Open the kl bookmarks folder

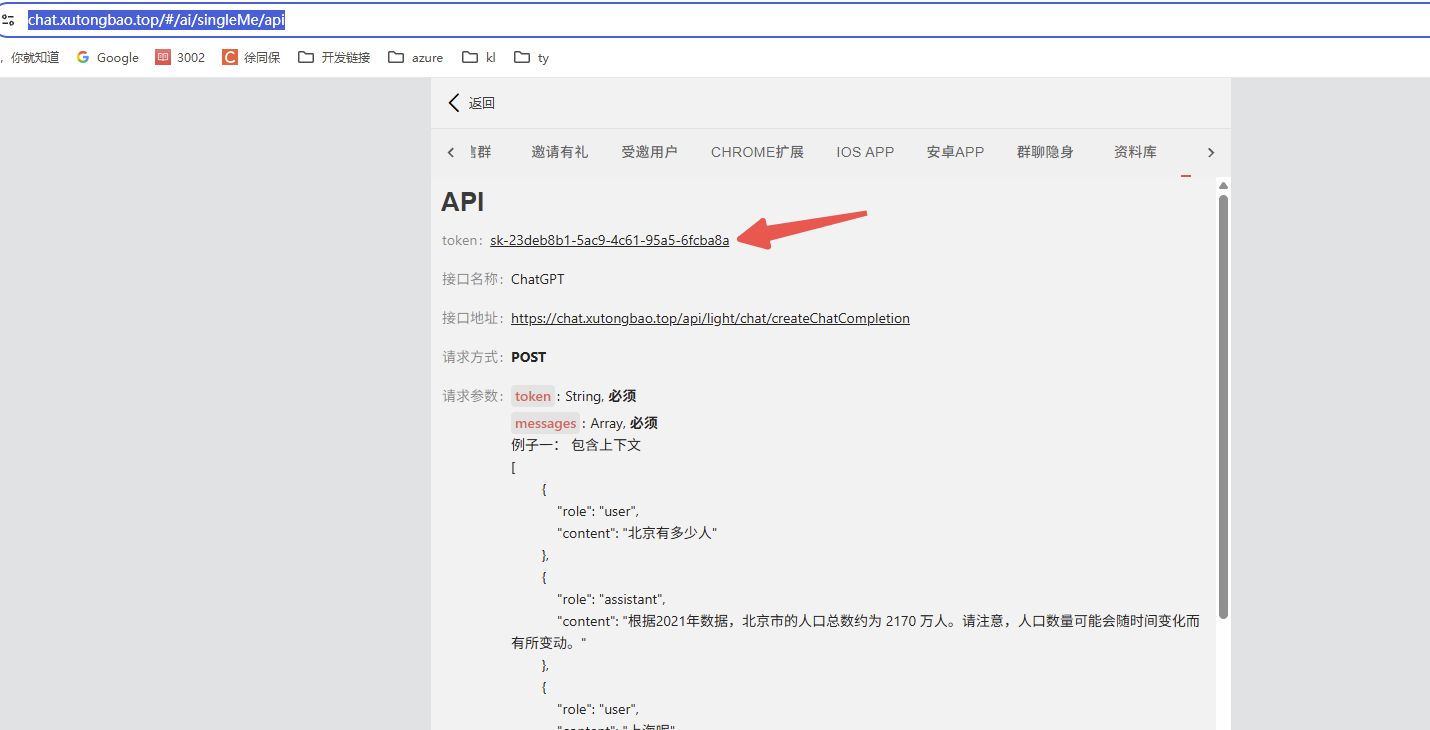(x=478, y=57)
